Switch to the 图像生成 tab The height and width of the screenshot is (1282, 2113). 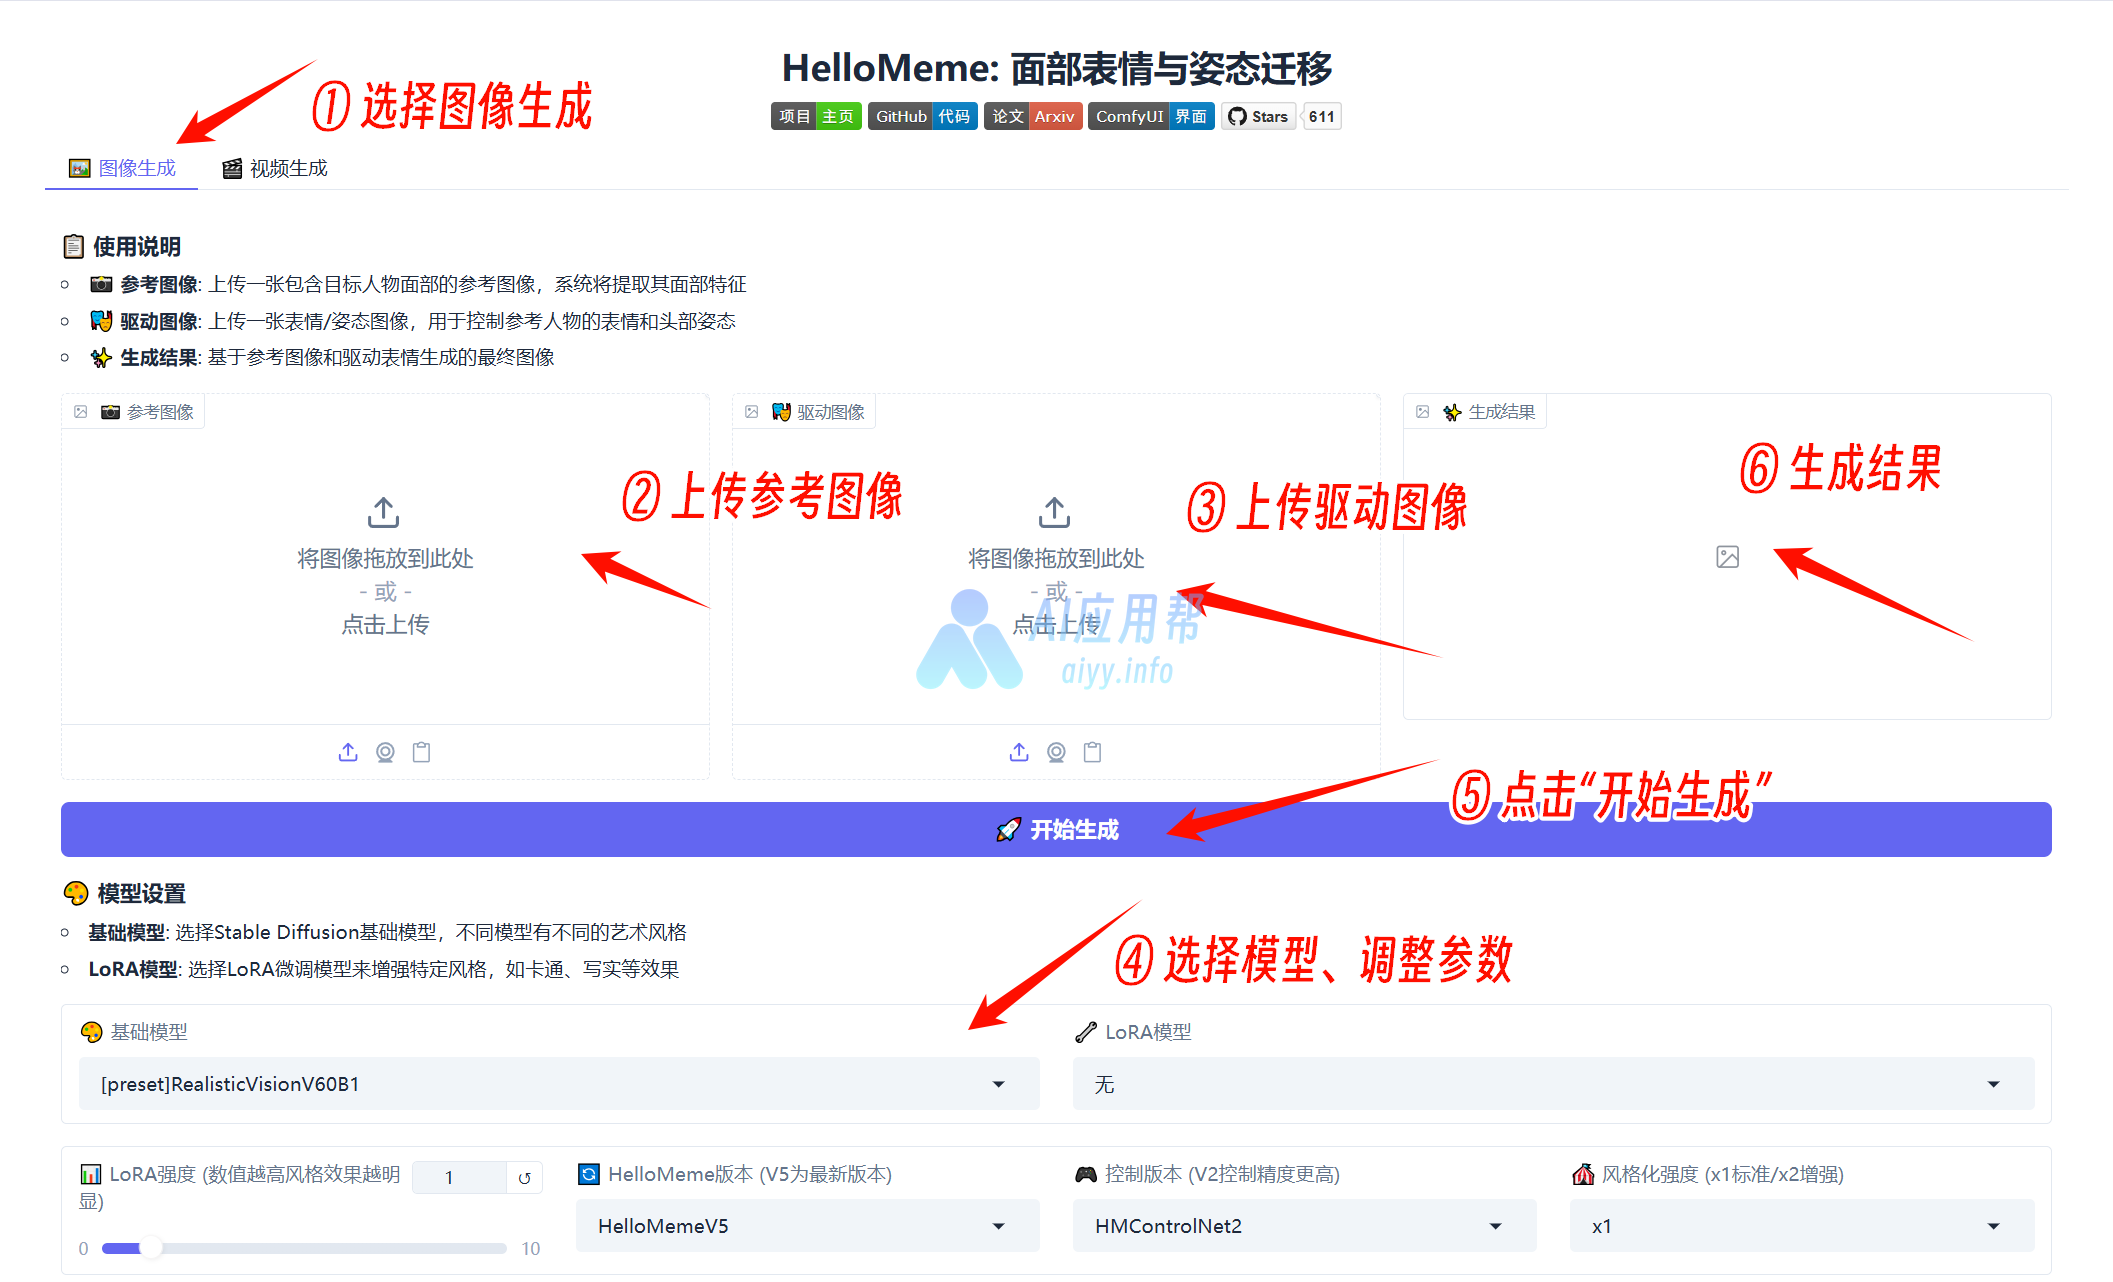click(122, 168)
